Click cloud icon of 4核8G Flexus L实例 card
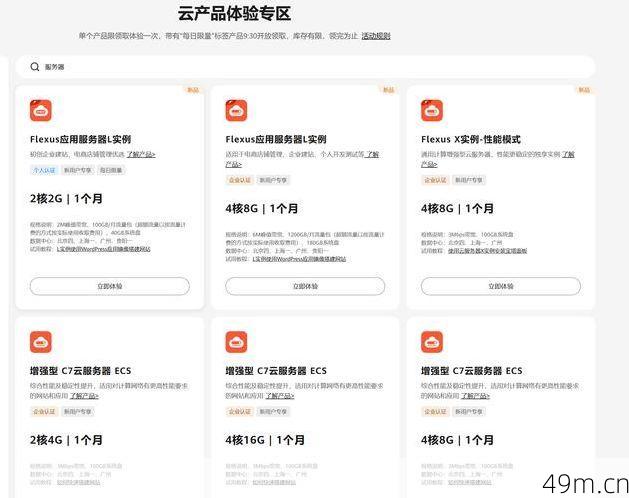The width and height of the screenshot is (629, 498). (x=236, y=110)
